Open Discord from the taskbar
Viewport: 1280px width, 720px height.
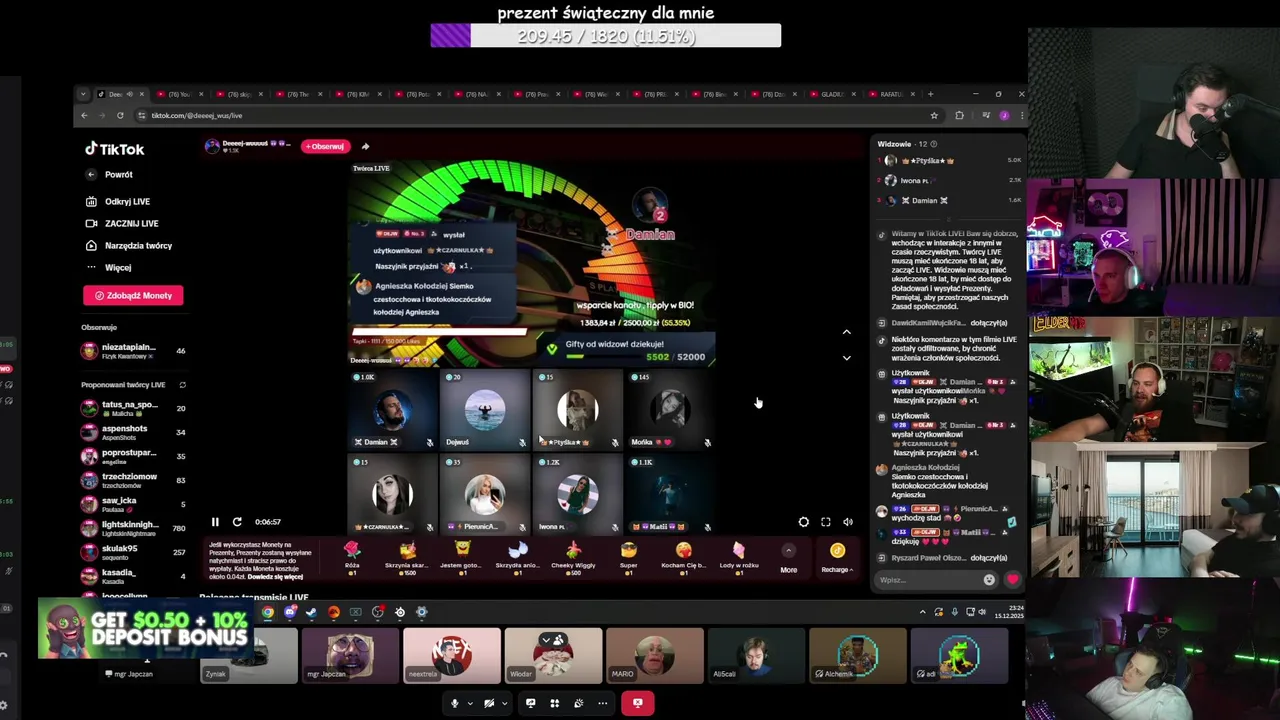click(290, 612)
